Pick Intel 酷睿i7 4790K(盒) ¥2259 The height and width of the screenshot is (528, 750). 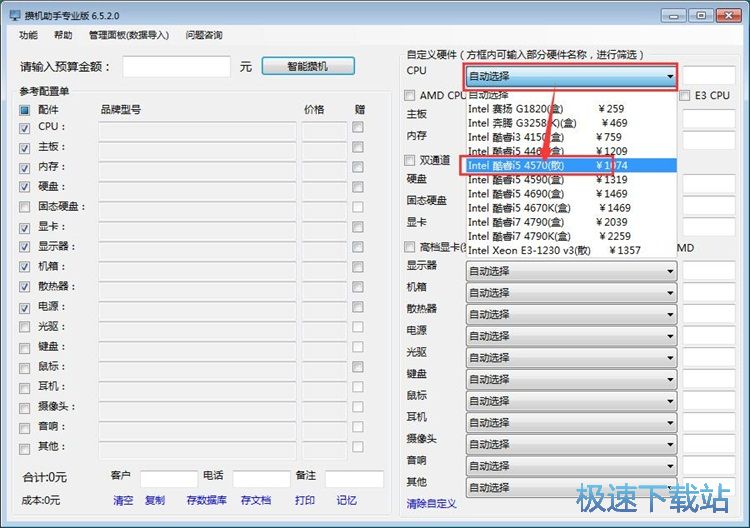pos(571,236)
